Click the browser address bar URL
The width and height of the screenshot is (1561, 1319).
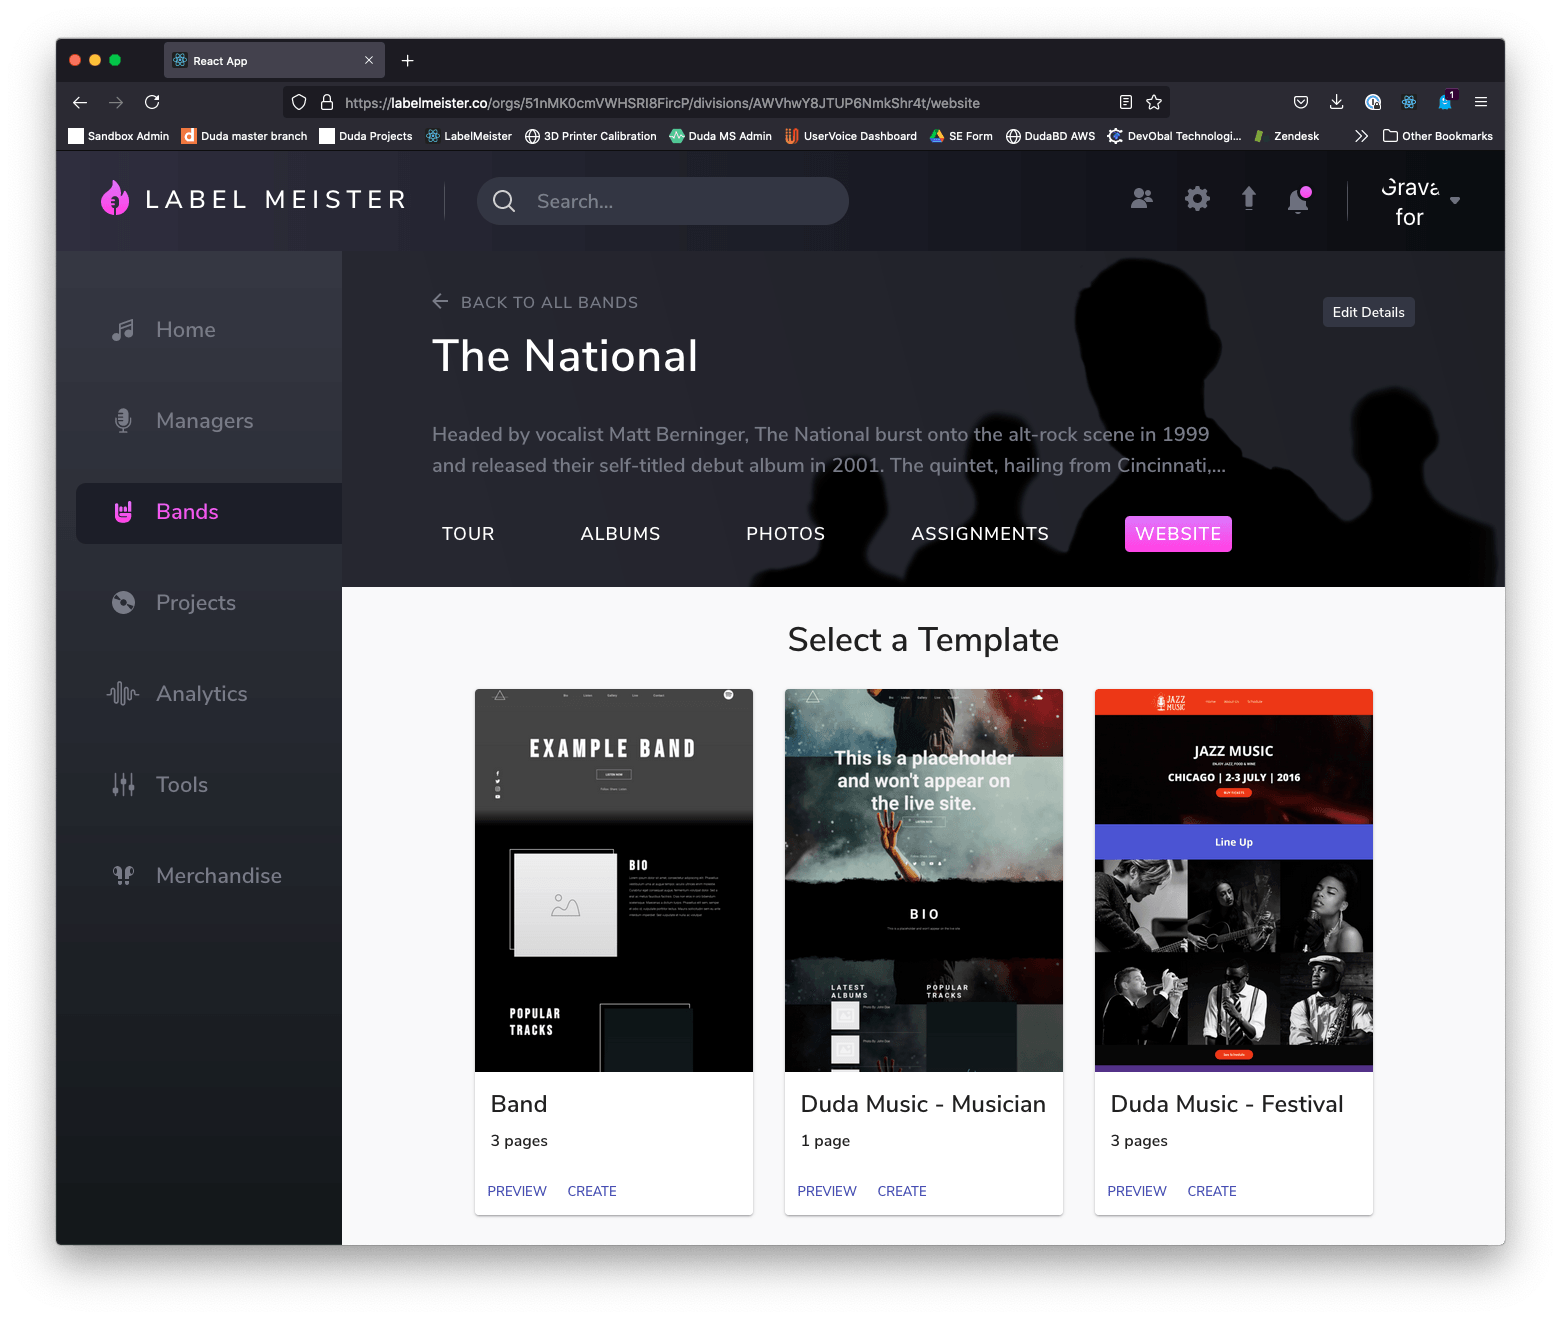(662, 103)
